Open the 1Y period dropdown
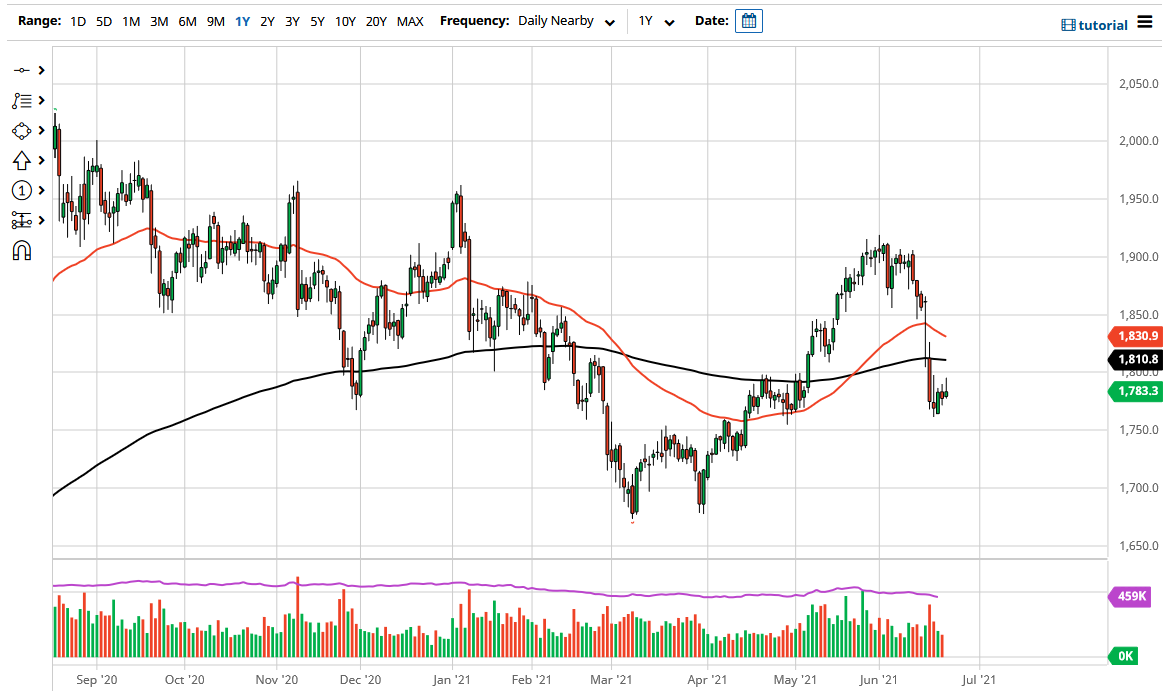Image resolution: width=1172 pixels, height=697 pixels. [656, 22]
